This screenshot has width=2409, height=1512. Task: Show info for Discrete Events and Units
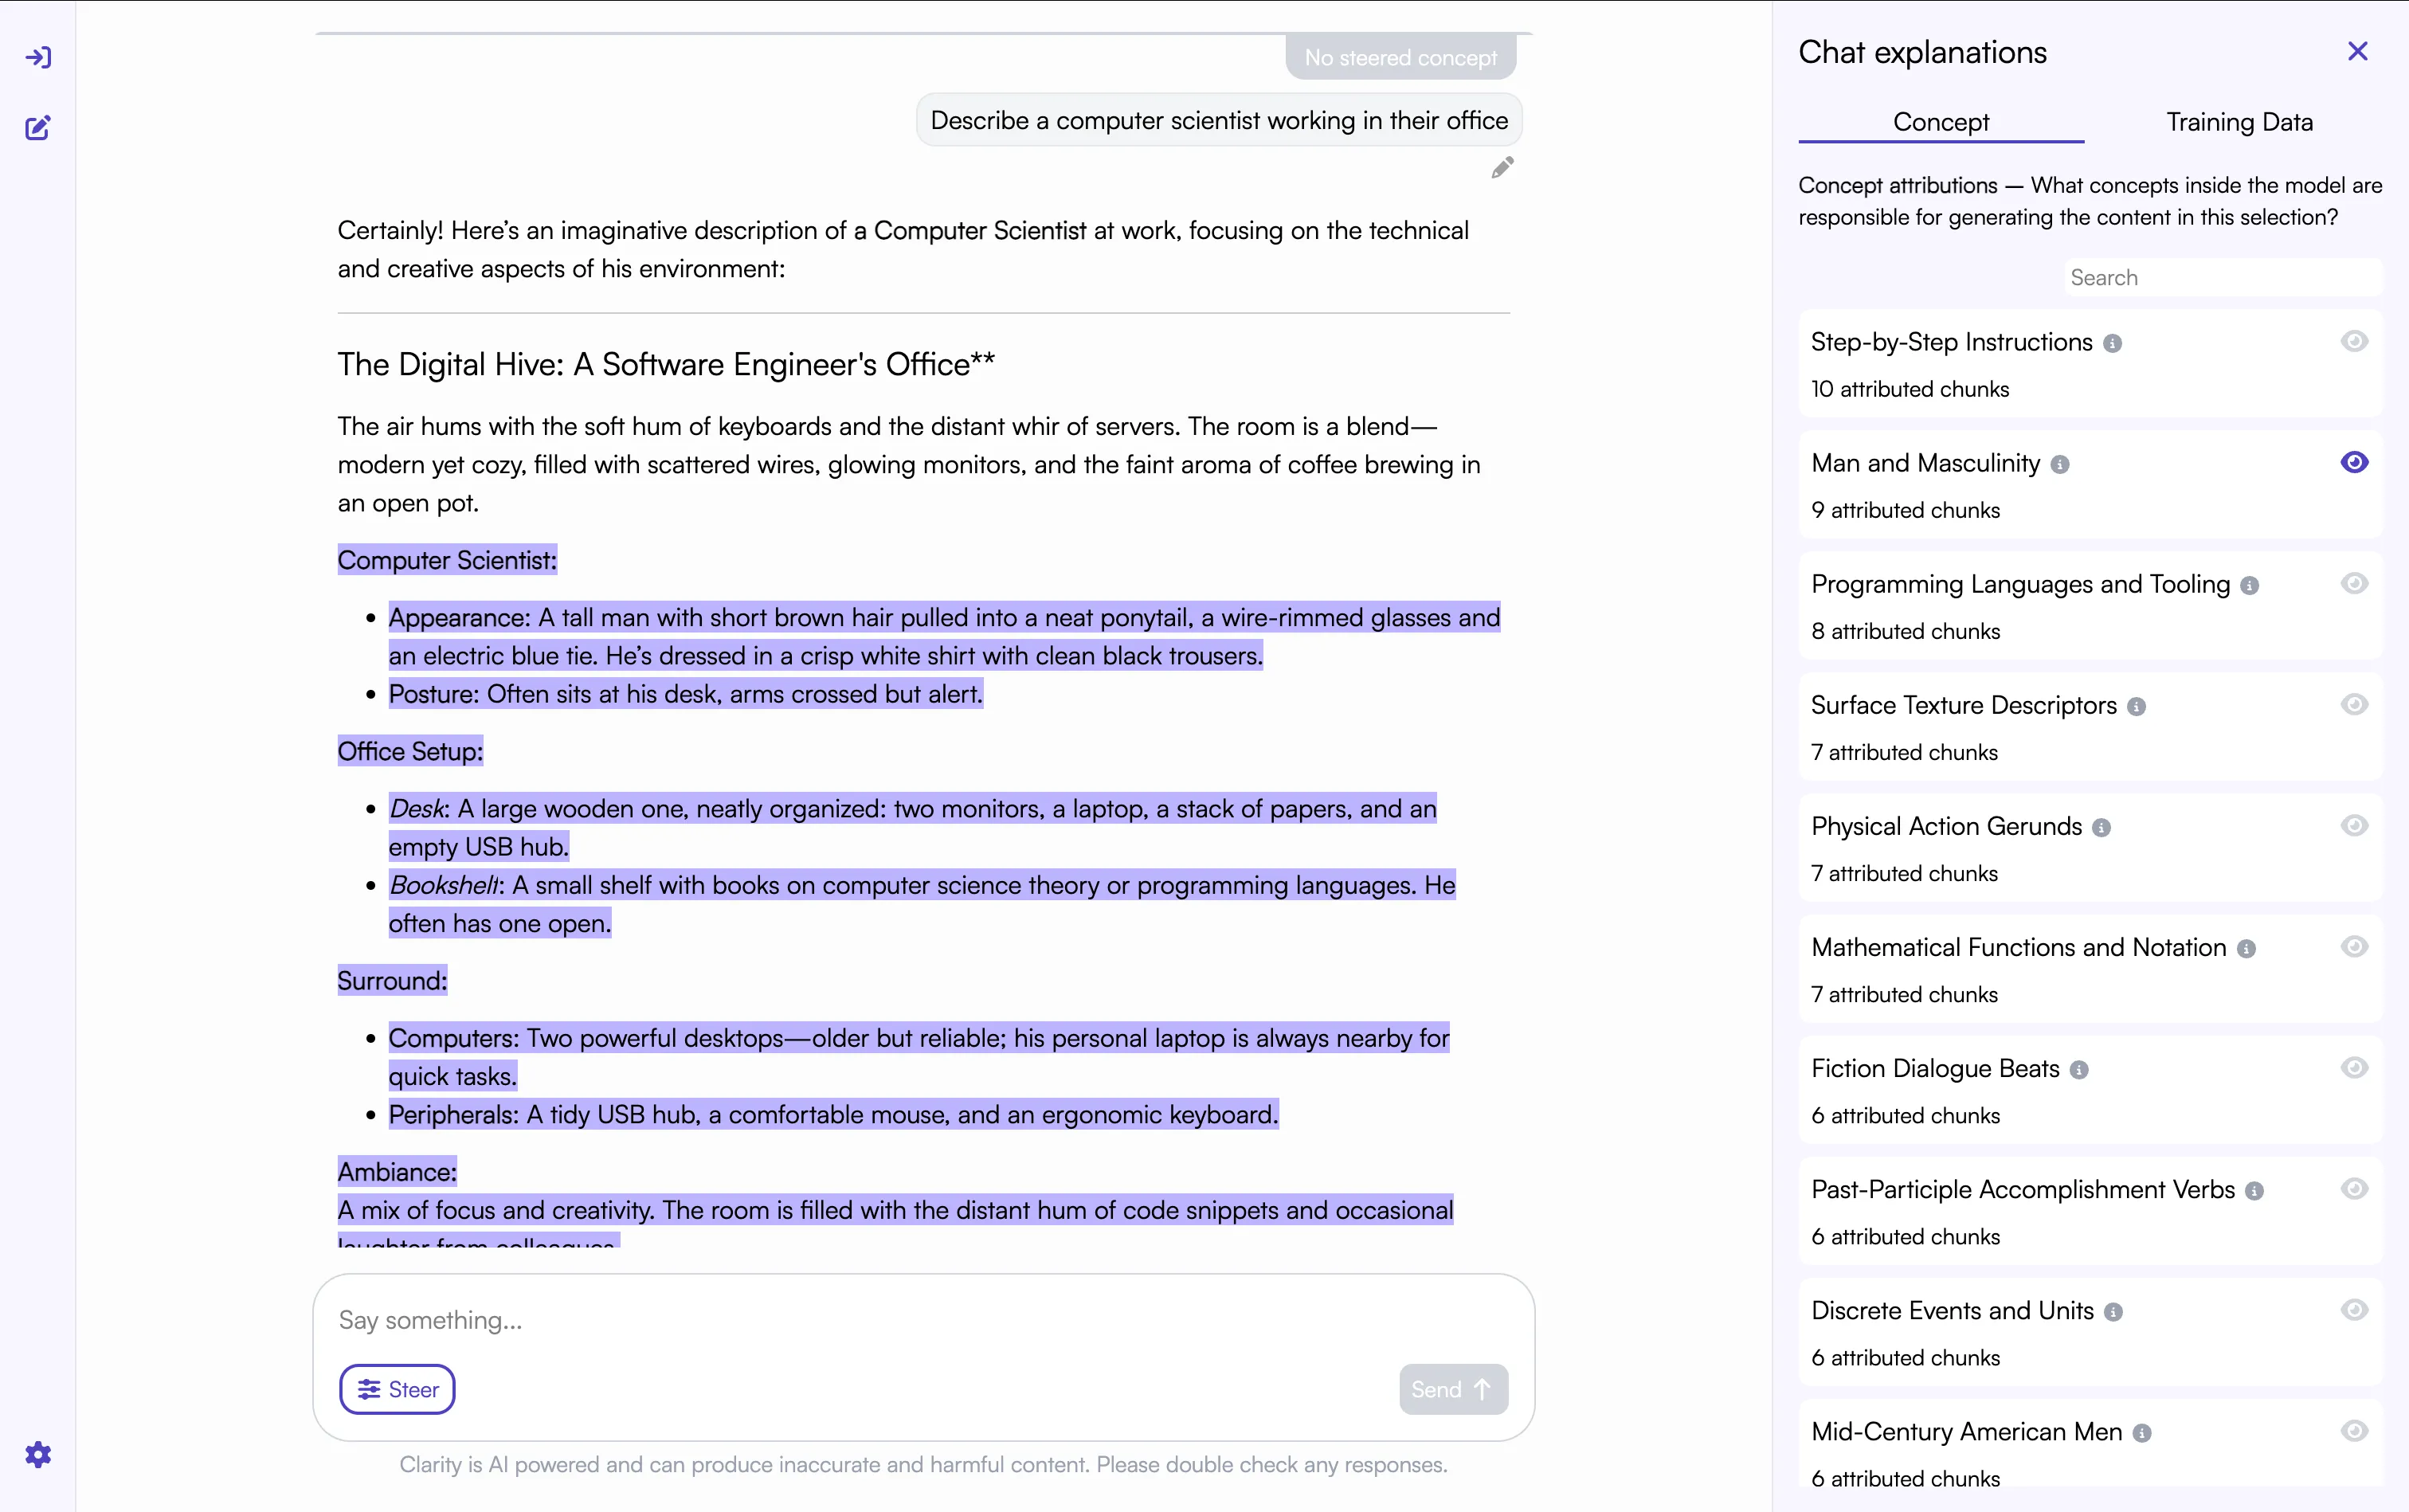tap(2113, 1312)
